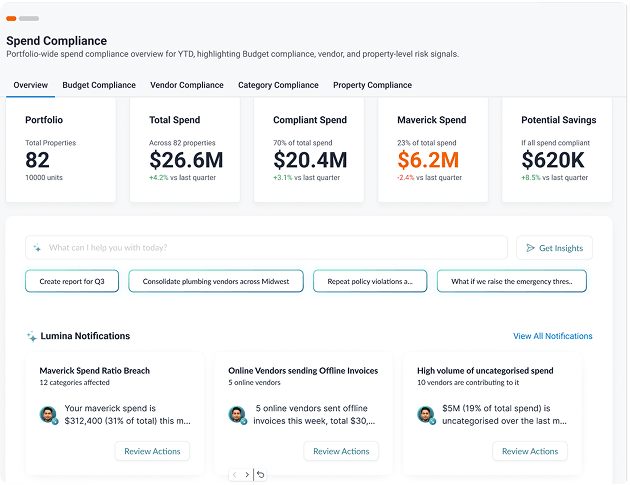
Task: Click the Lumina Notifications sparkle icon
Action: pyautogui.click(x=31, y=336)
